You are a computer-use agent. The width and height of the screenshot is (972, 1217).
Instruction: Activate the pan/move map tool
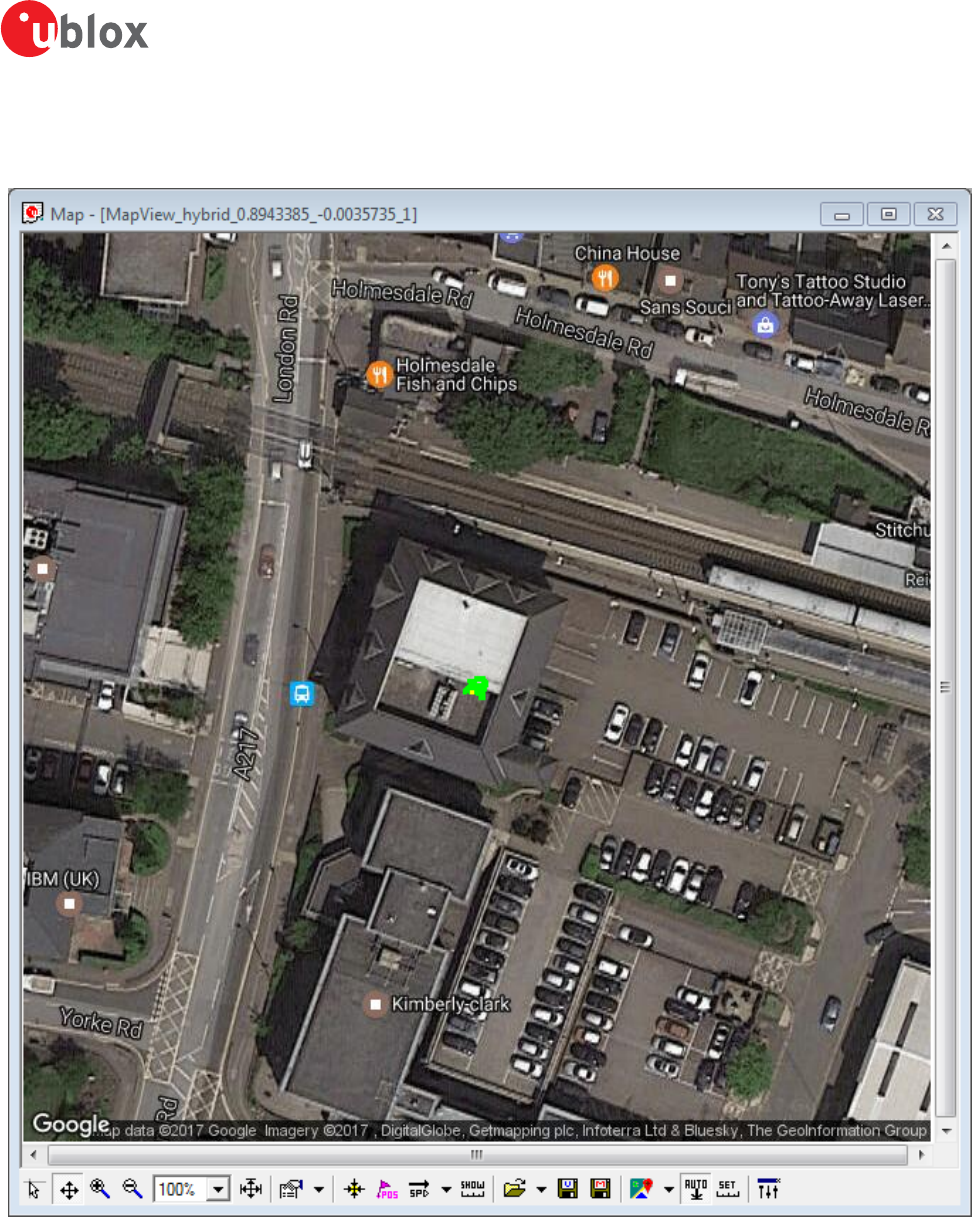(68, 1190)
